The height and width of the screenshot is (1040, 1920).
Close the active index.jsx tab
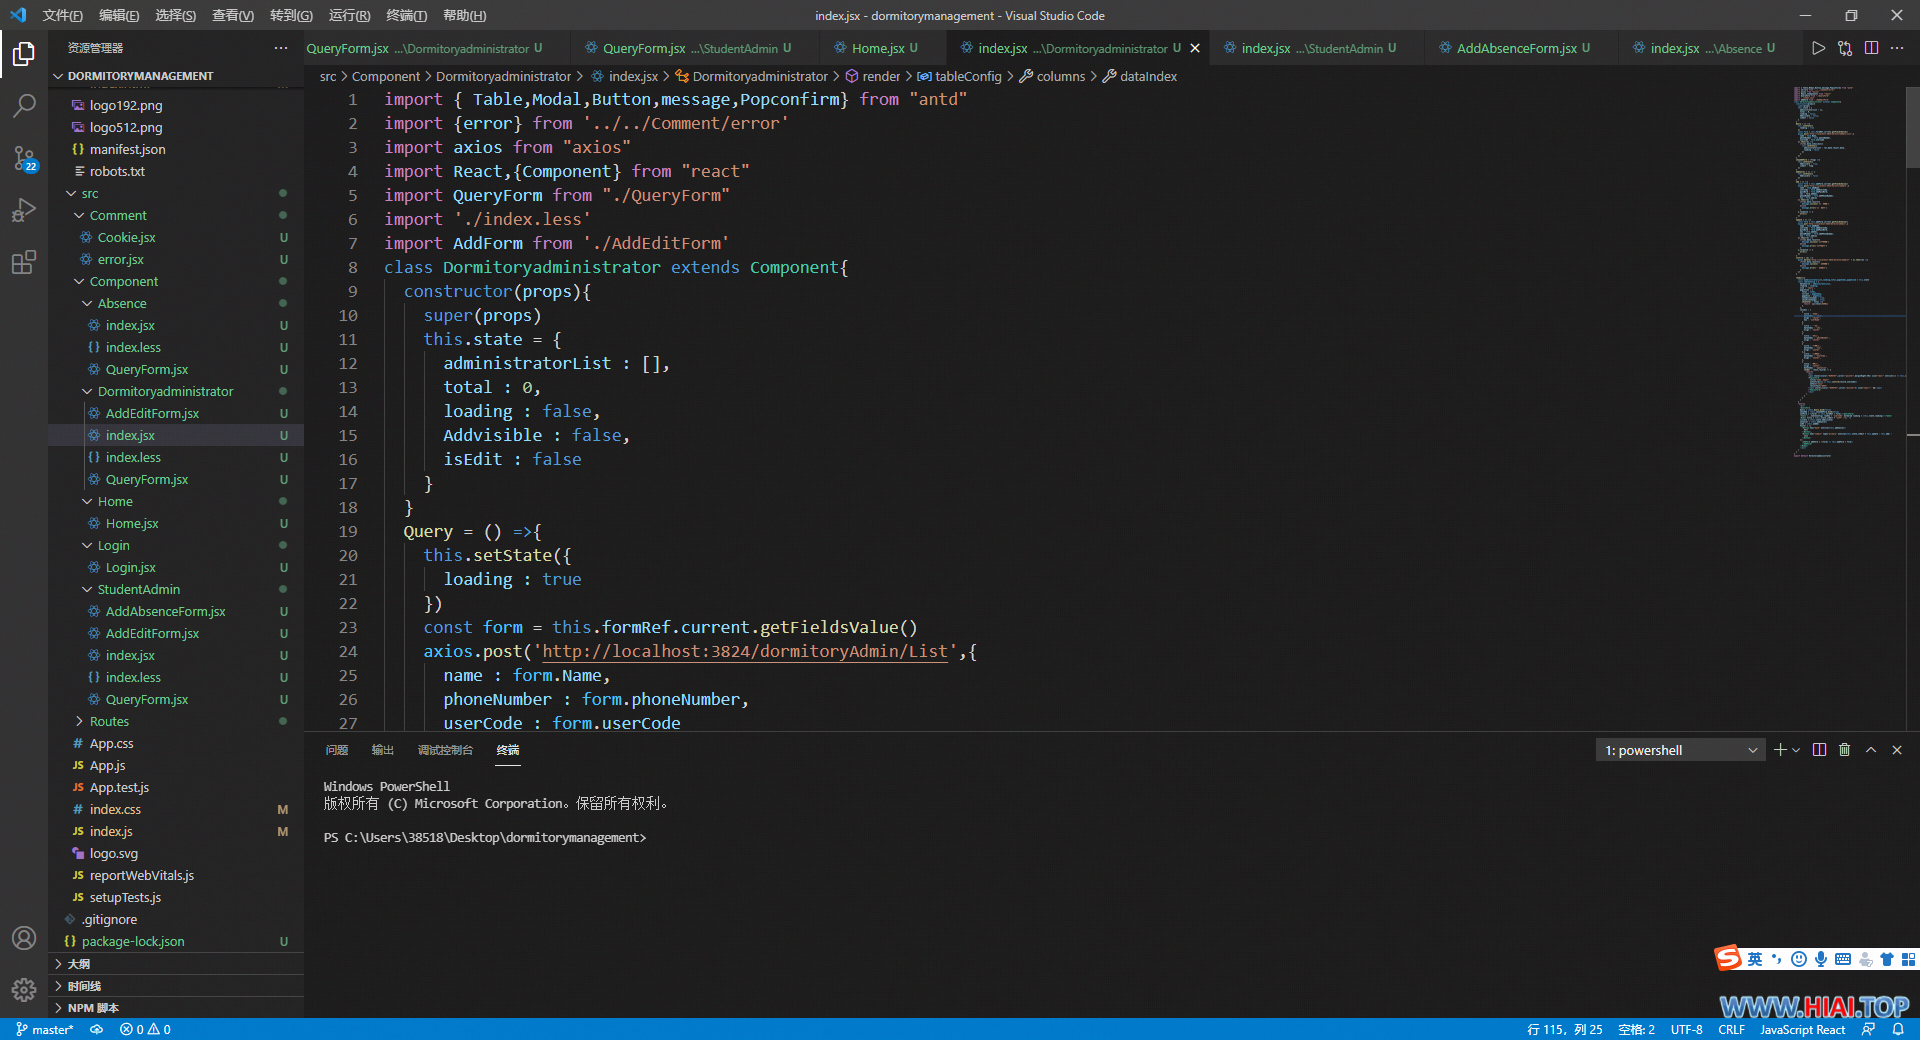pyautogui.click(x=1195, y=48)
